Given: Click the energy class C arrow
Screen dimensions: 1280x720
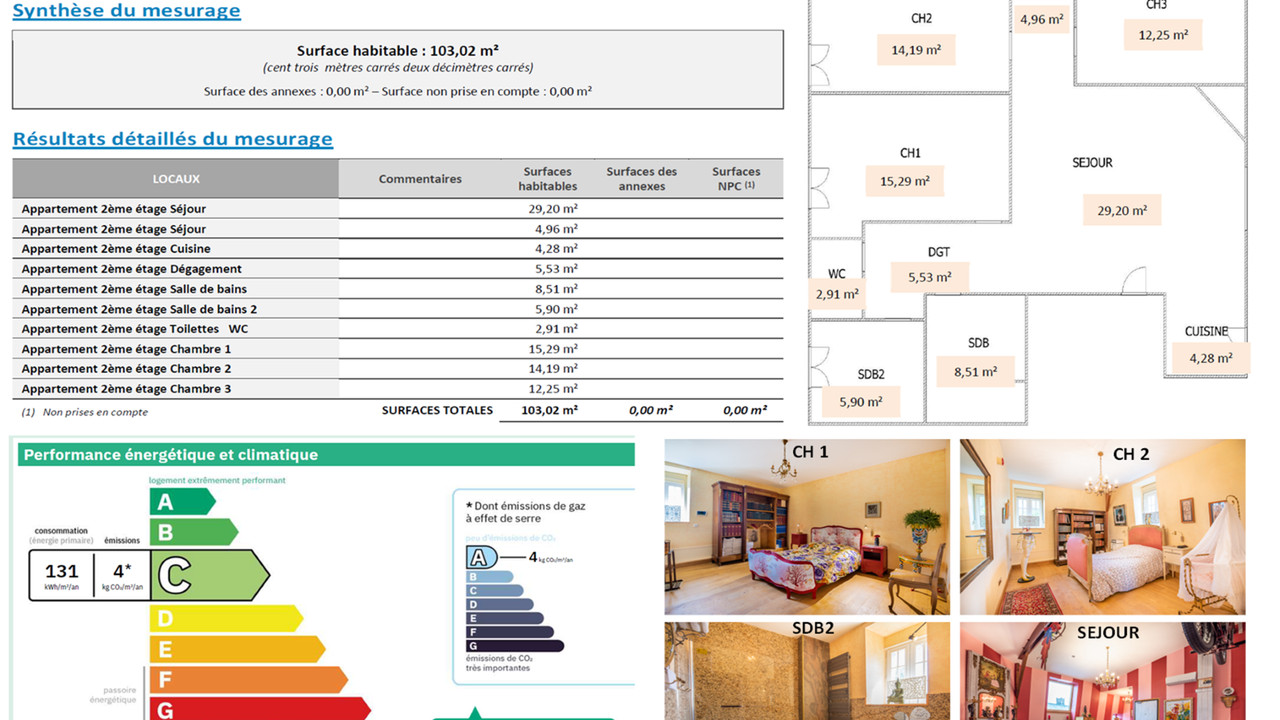Looking at the screenshot, I should [x=210, y=575].
